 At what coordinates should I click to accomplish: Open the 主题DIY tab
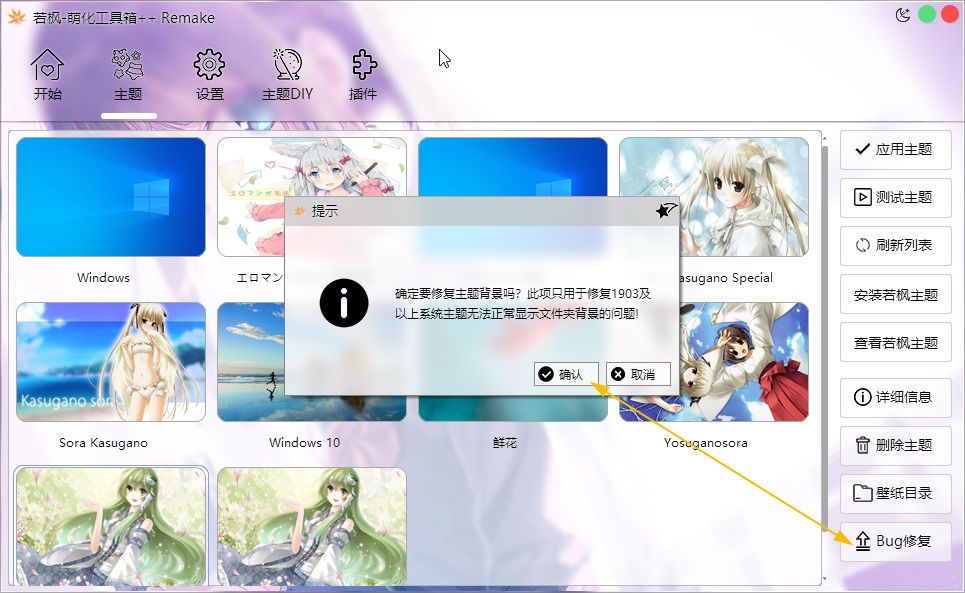click(x=287, y=75)
